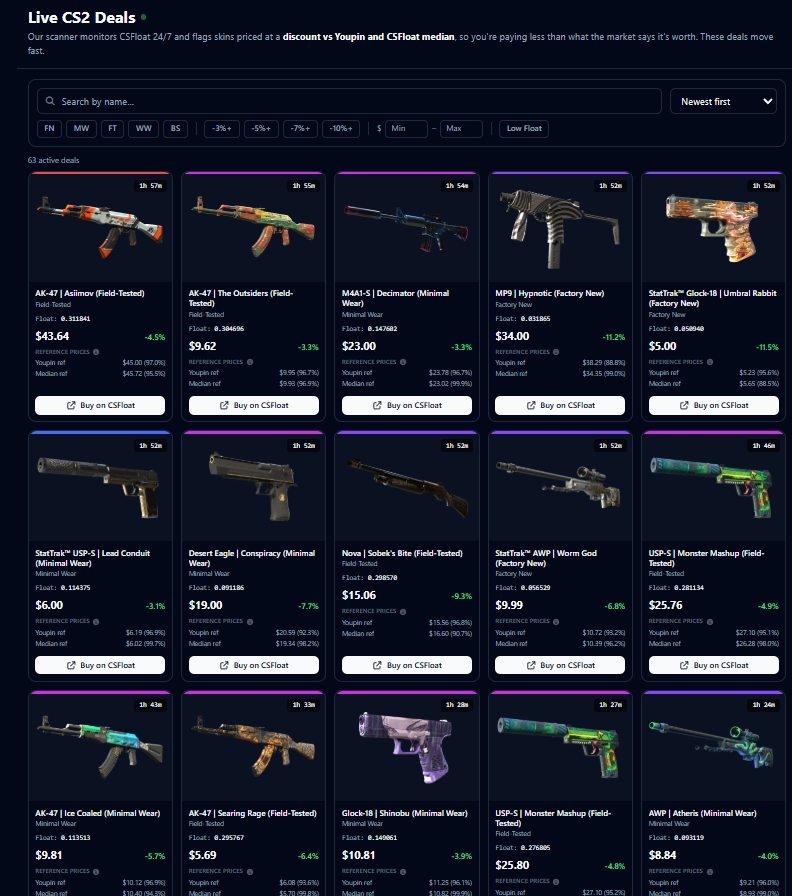
Task: Click info icon on Lead Conduit reference prices
Action: click(x=96, y=622)
